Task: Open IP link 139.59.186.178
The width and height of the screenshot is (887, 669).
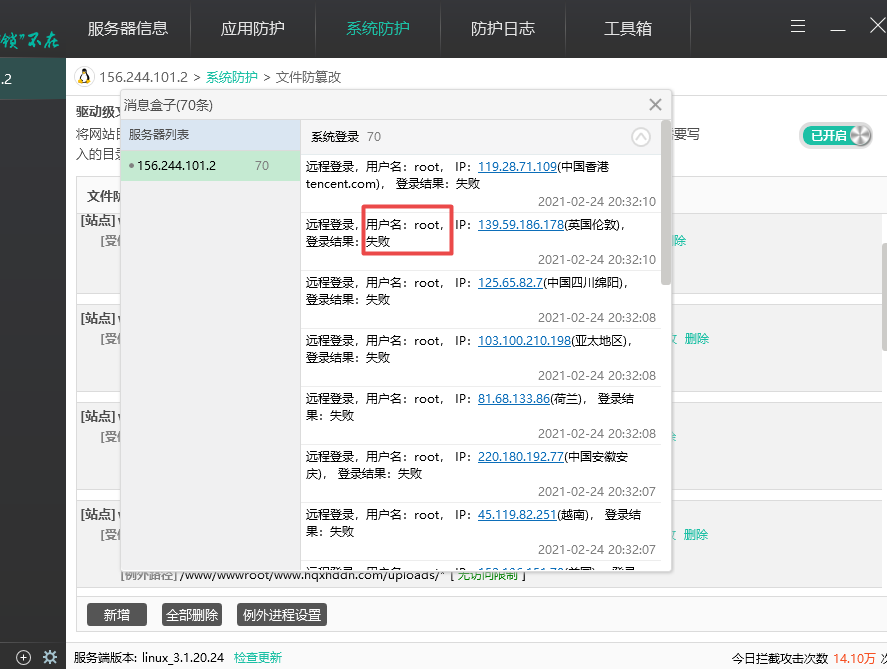Action: coord(520,225)
